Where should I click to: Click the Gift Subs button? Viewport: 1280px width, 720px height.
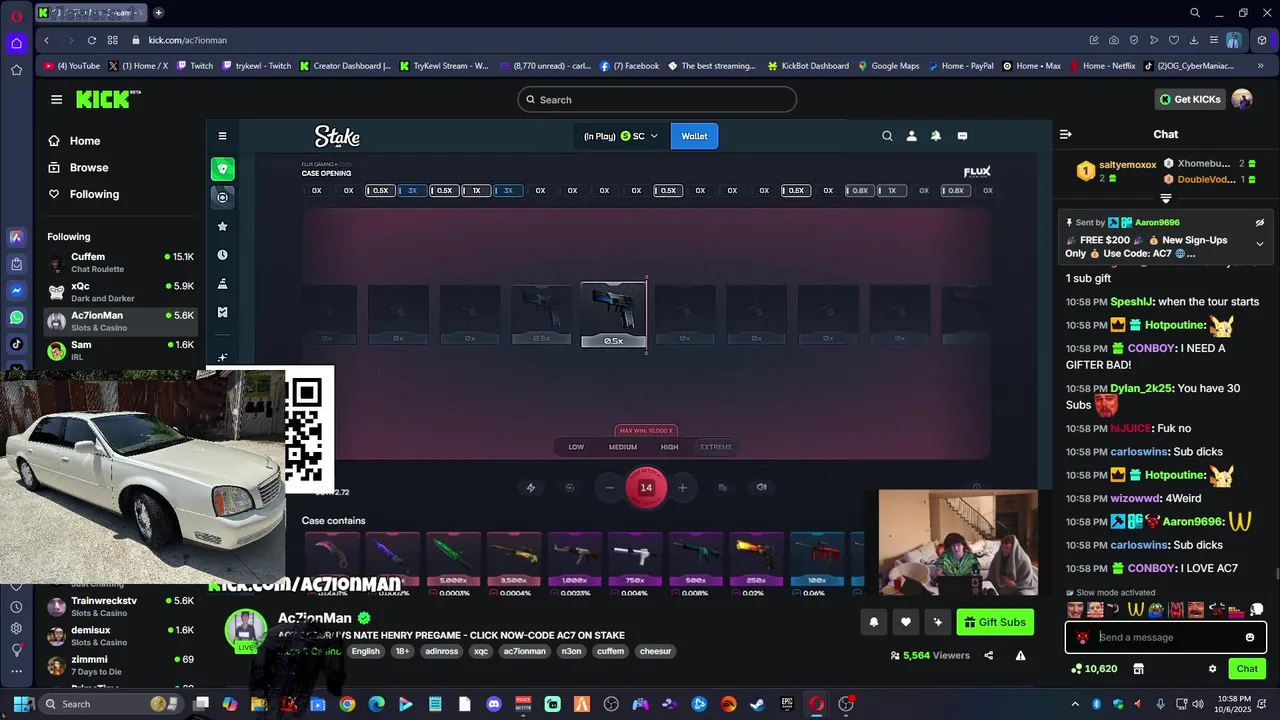995,622
